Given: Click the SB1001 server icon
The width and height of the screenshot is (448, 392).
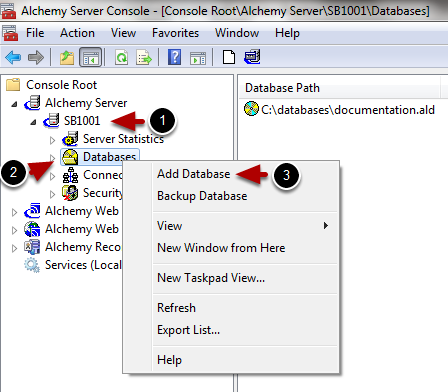Looking at the screenshot, I should 51,121.
